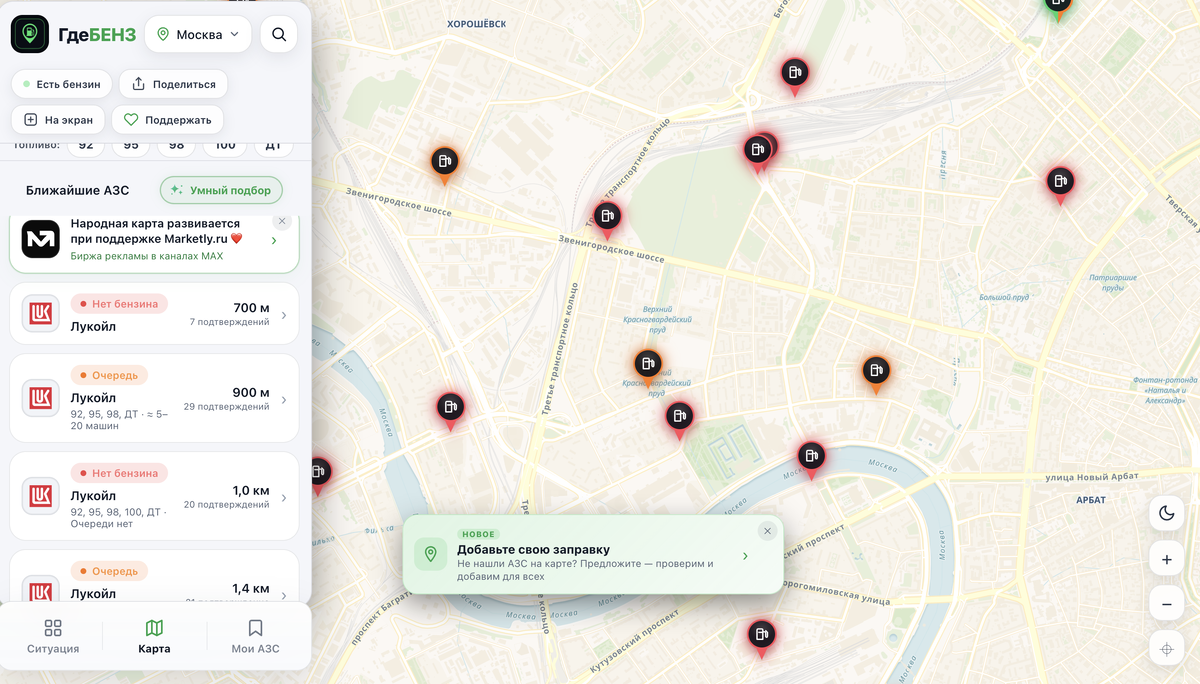Dismiss the Добавьте свою заправку banner
The image size is (1200, 684).
(767, 531)
